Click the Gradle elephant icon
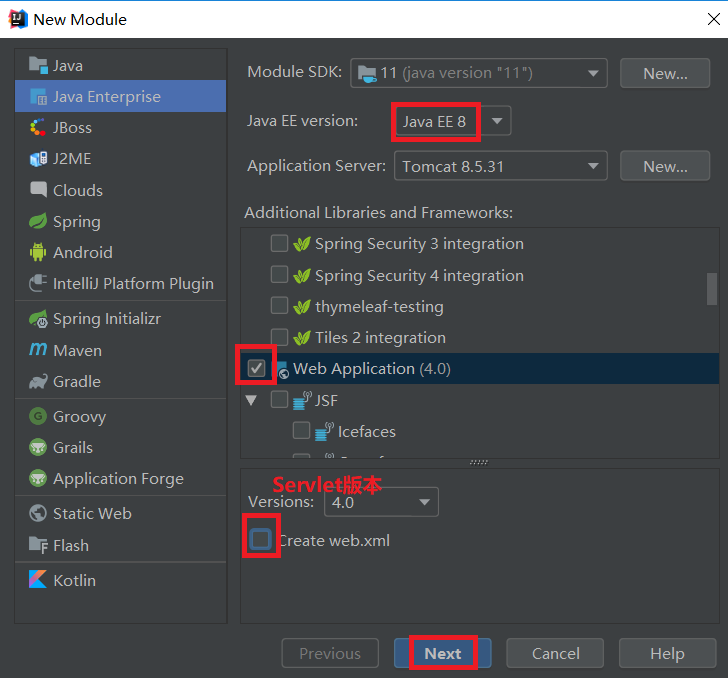Image resolution: width=728 pixels, height=678 pixels. 38,381
